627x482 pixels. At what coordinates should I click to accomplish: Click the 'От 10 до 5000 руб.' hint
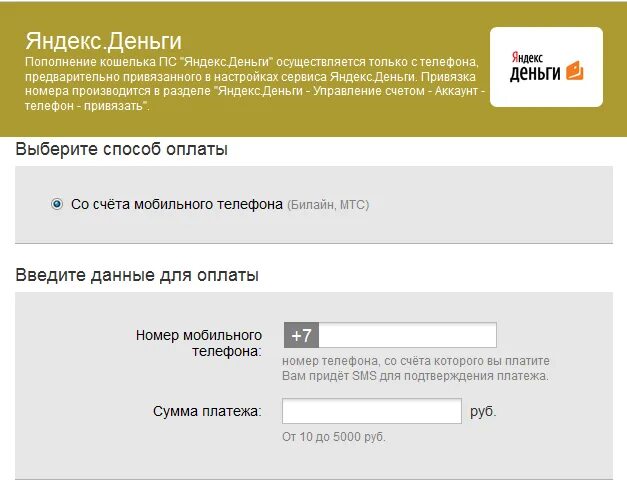point(334,436)
